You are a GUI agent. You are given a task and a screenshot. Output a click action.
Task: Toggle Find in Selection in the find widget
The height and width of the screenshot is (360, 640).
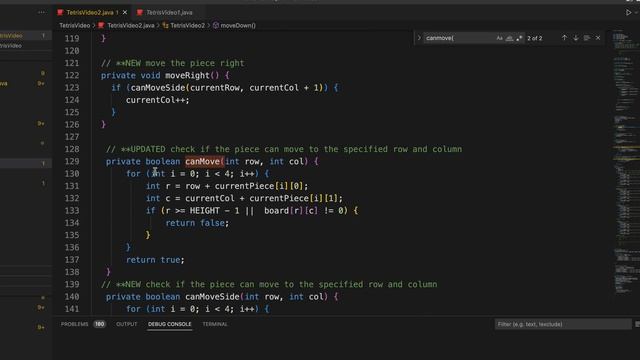pyautogui.click(x=587, y=38)
